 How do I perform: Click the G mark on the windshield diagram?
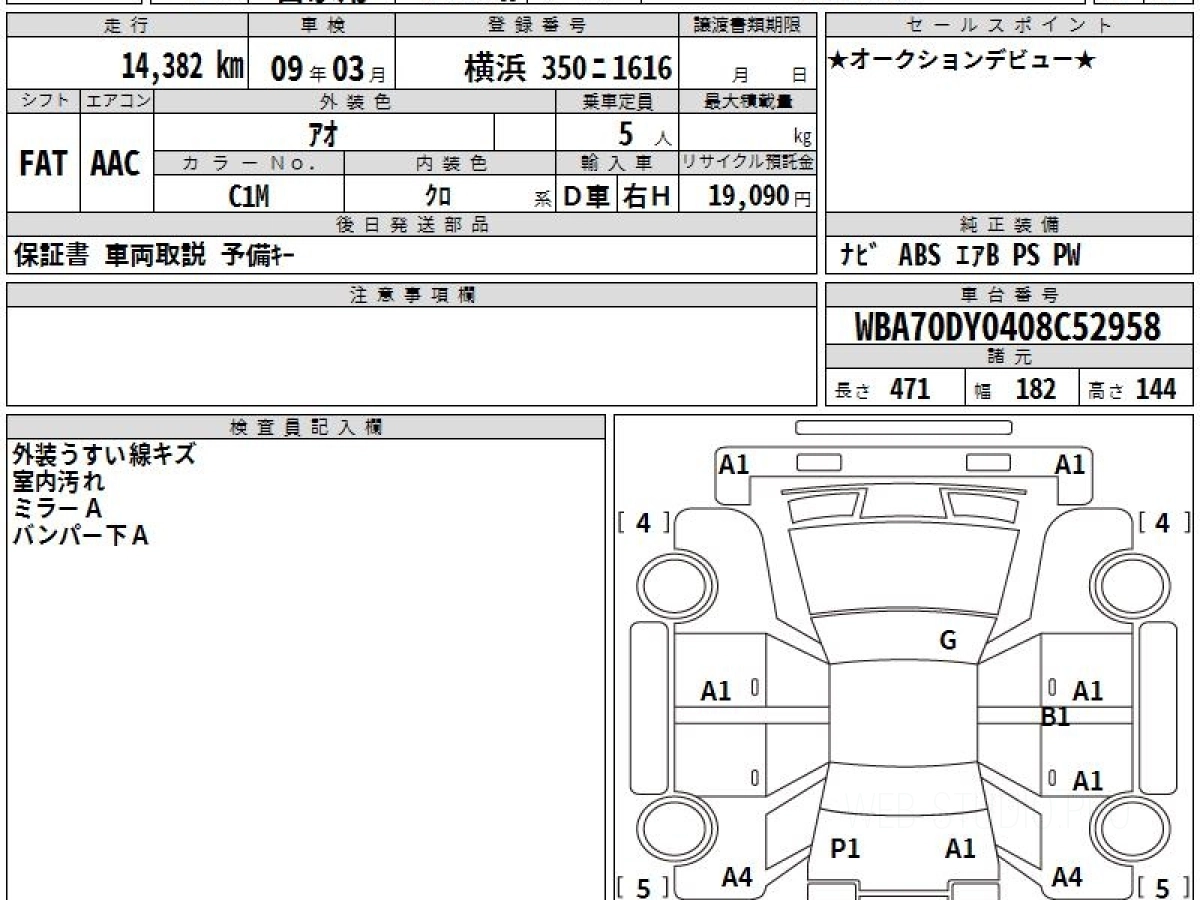948,641
